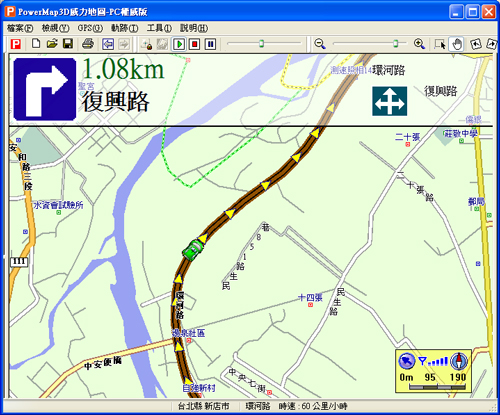The image size is (500, 415).
Task: Click the green car on the route
Action: coord(193,249)
